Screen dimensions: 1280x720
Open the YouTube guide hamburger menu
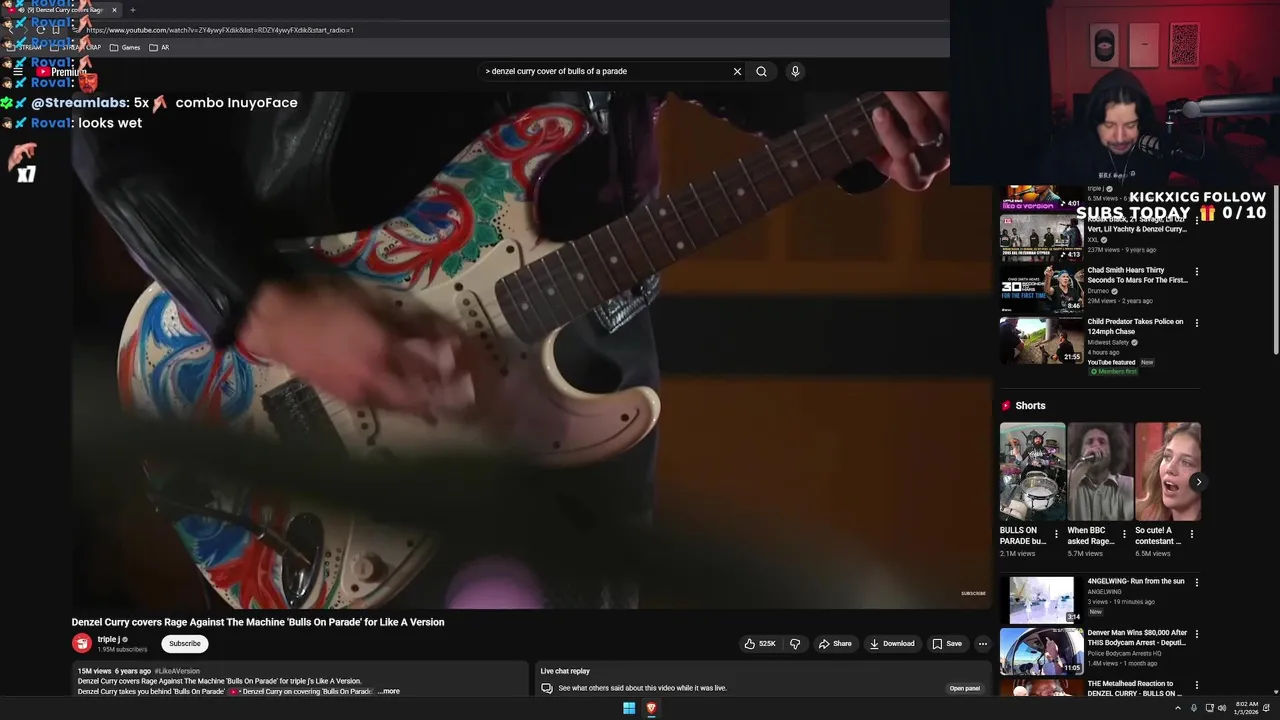18,71
